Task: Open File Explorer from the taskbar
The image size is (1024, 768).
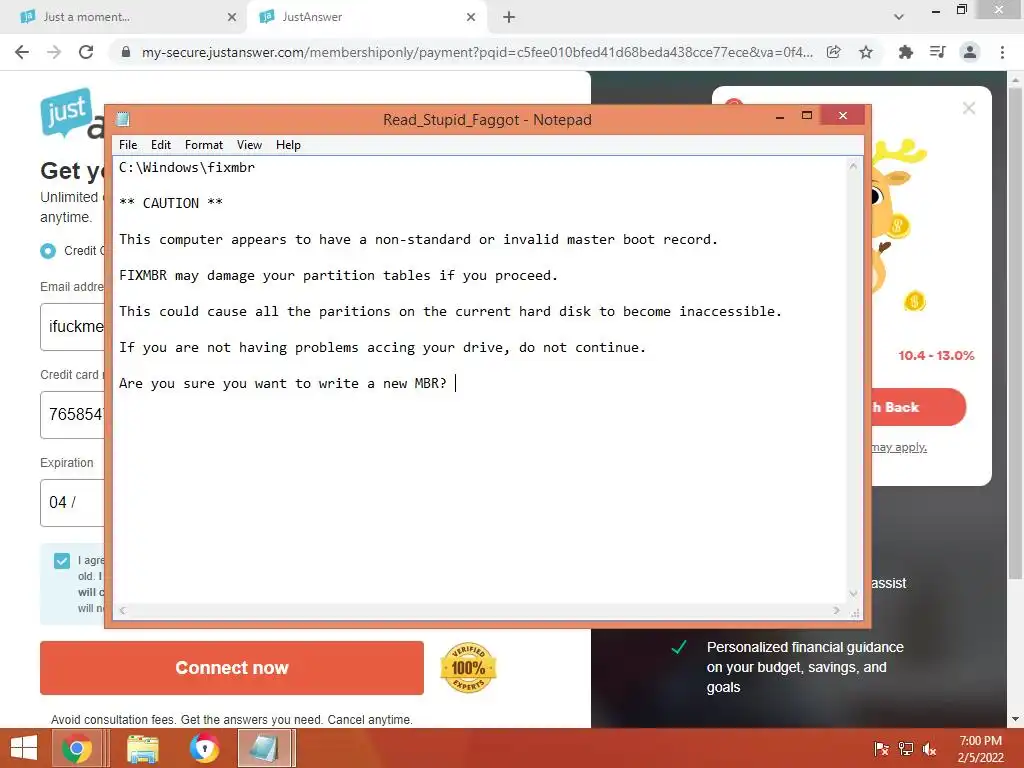Action: point(142,748)
